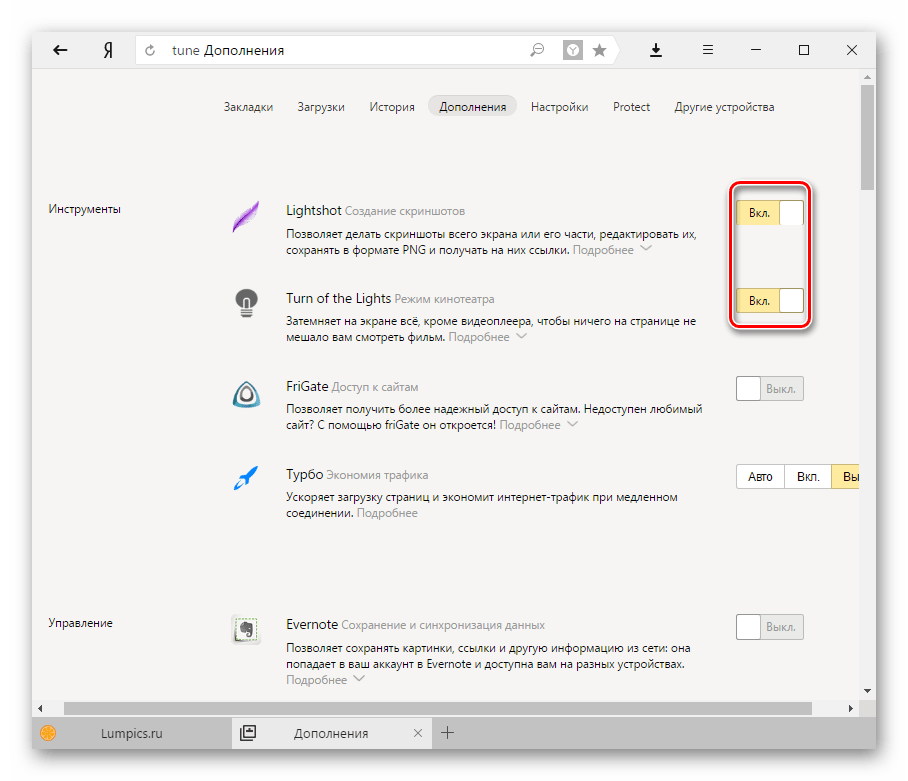Expand Lightshot details with Подробнее chevron
The width and height of the screenshot is (908, 781).
(x=645, y=249)
